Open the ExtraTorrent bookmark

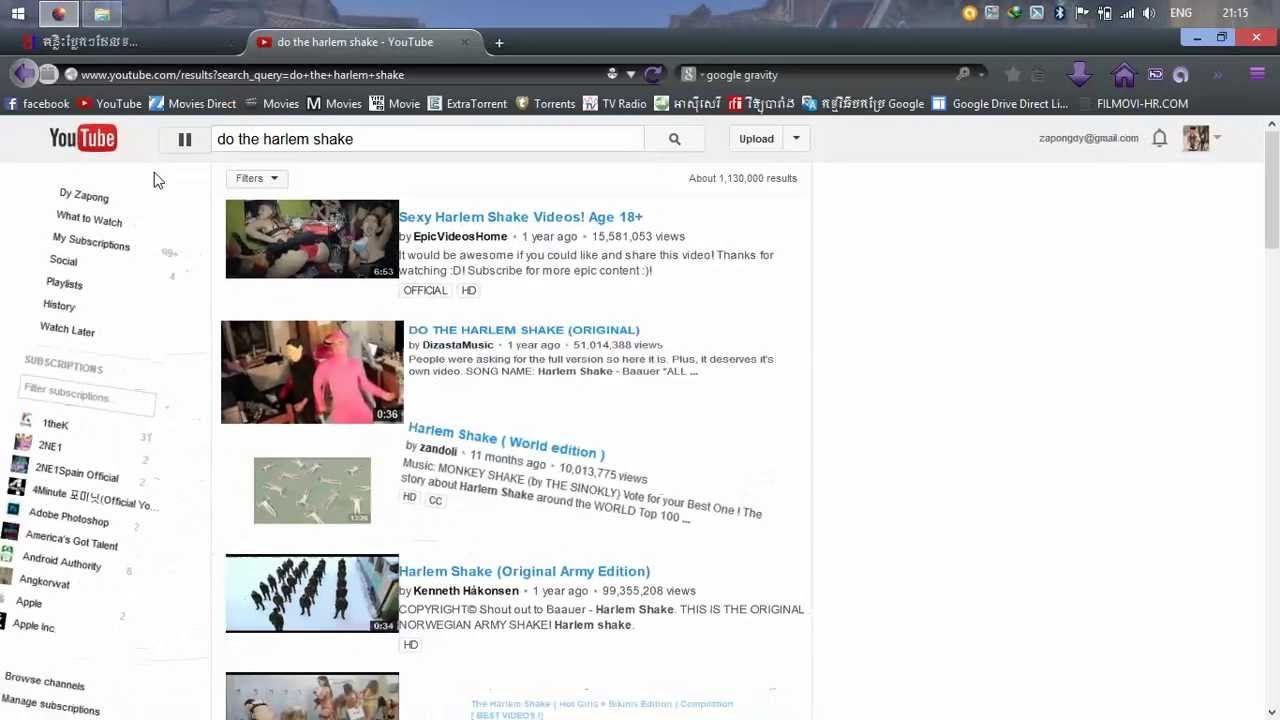[468, 103]
